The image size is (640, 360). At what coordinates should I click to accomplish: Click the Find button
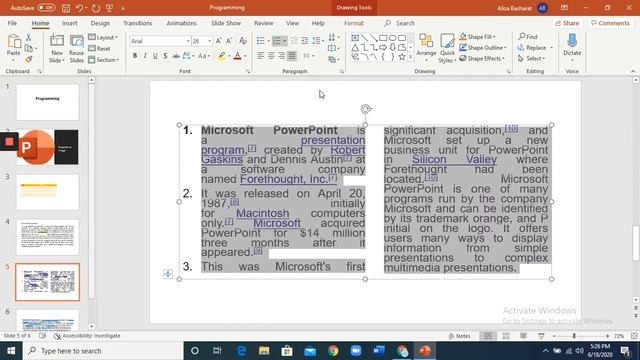tap(528, 37)
